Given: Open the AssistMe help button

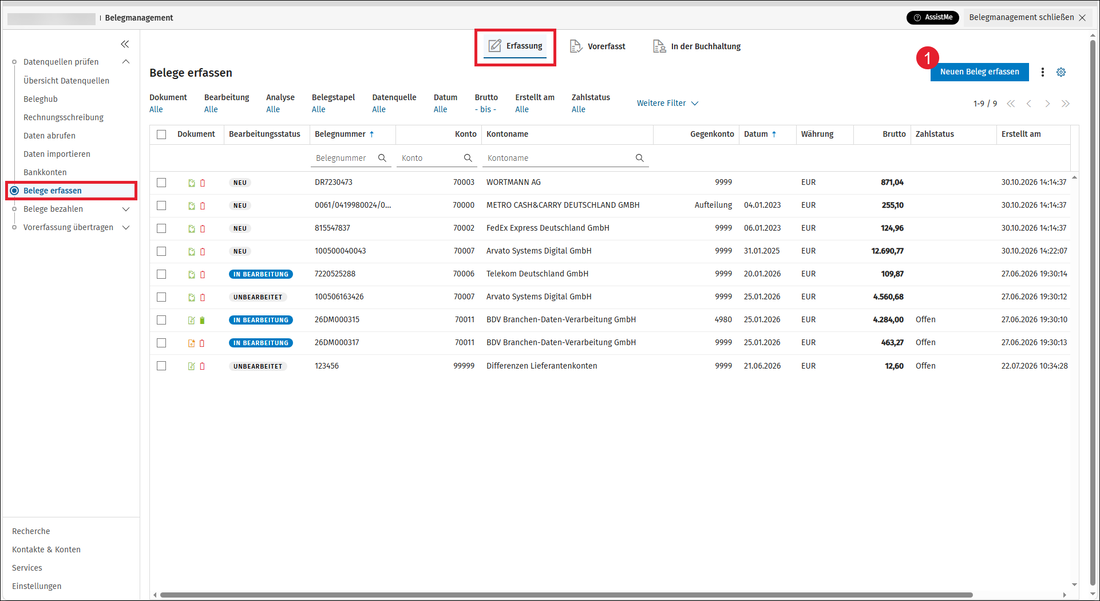Looking at the screenshot, I should [932, 18].
